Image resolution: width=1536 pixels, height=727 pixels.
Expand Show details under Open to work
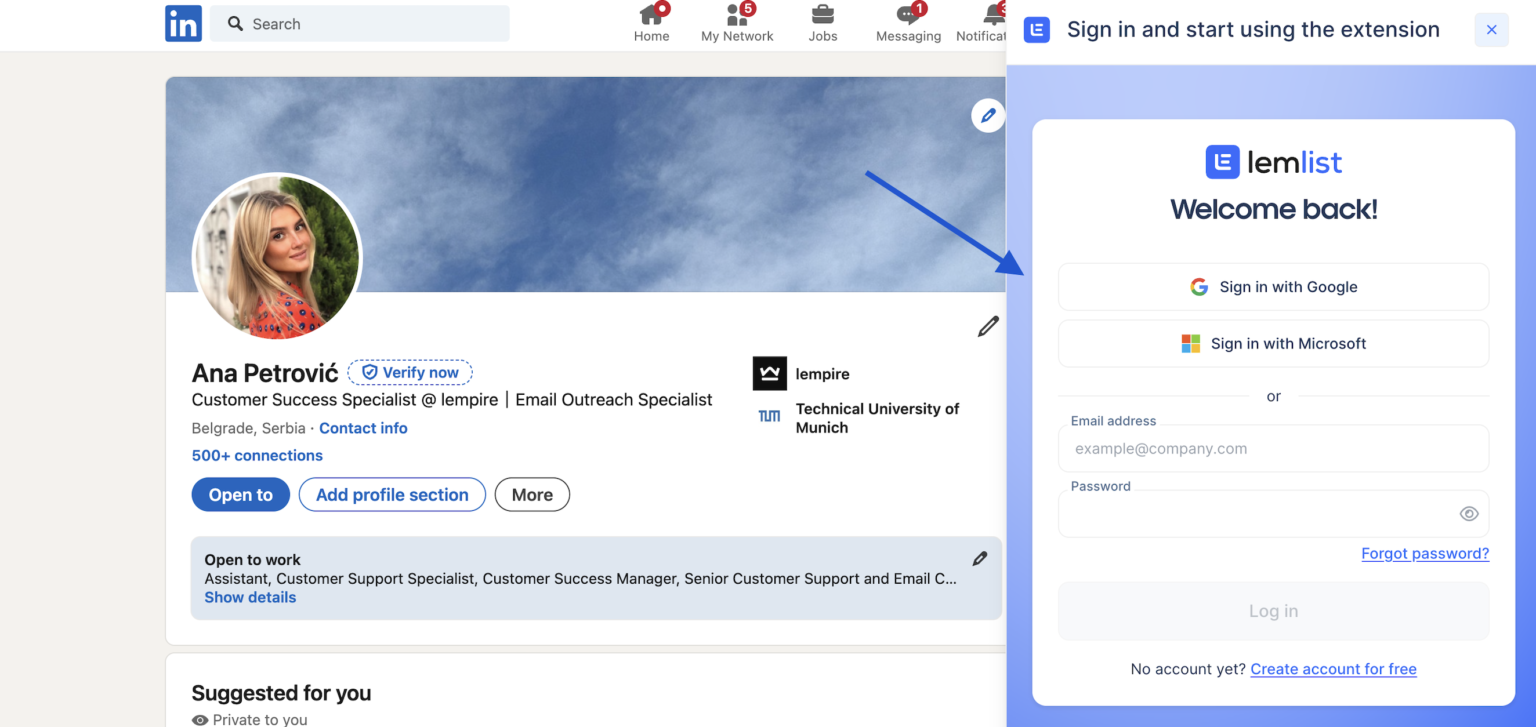coord(250,597)
